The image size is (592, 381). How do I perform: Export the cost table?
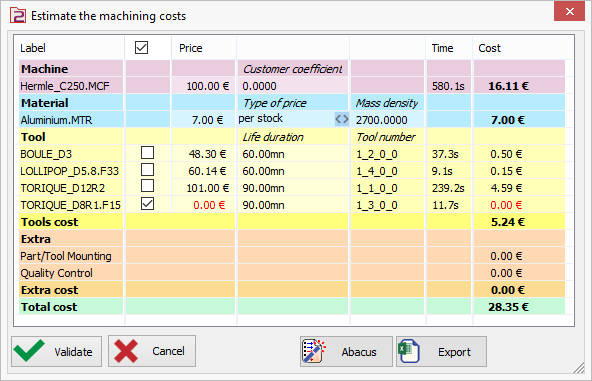tap(441, 351)
